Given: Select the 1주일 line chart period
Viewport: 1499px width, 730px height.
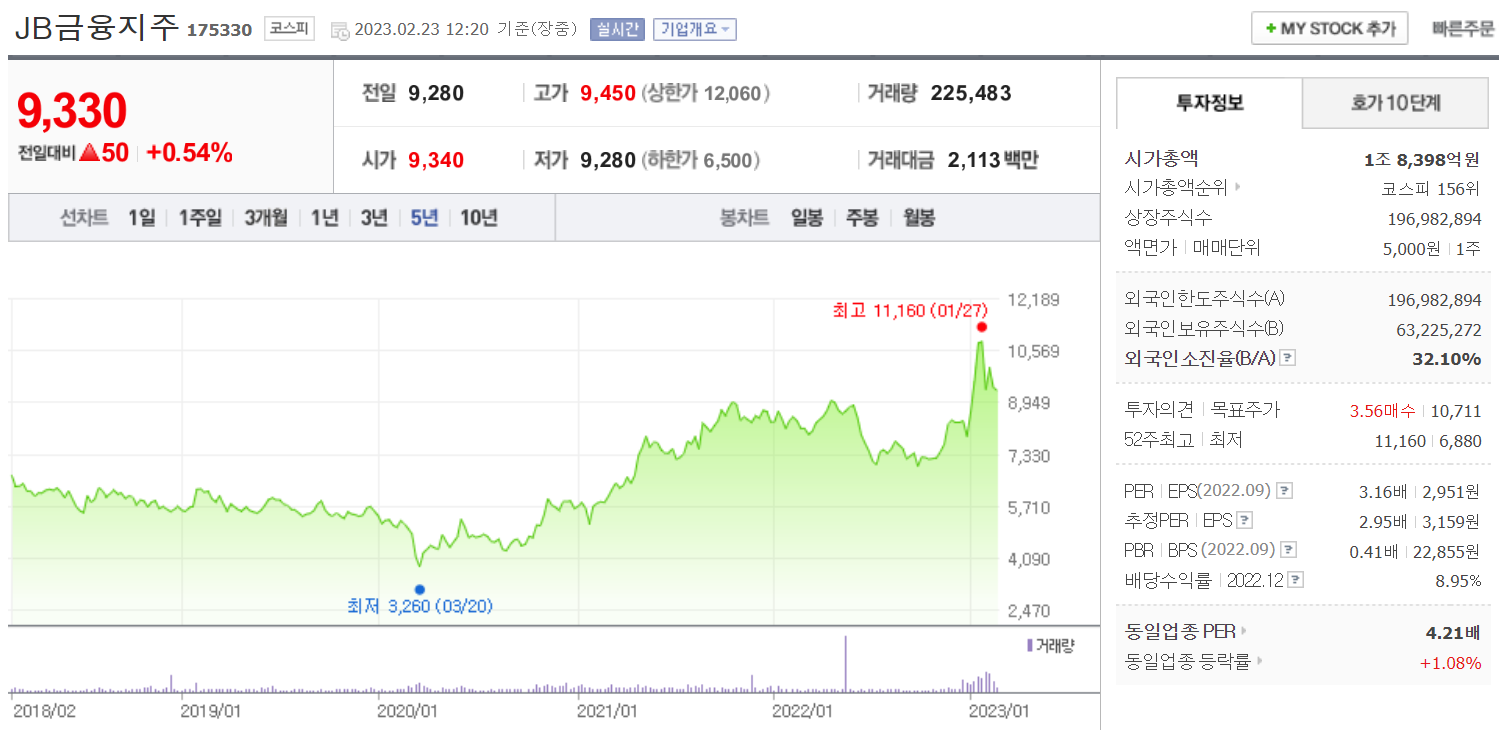Looking at the screenshot, I should click(201, 217).
